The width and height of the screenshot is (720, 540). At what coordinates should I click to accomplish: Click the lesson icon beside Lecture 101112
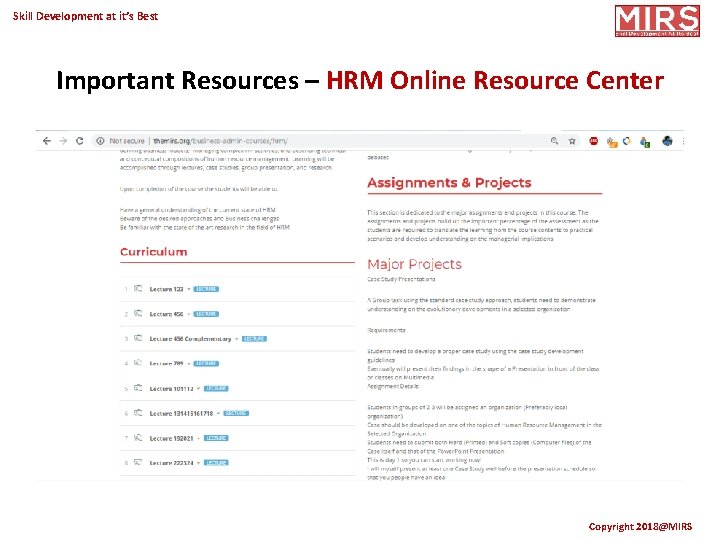[x=138, y=388]
